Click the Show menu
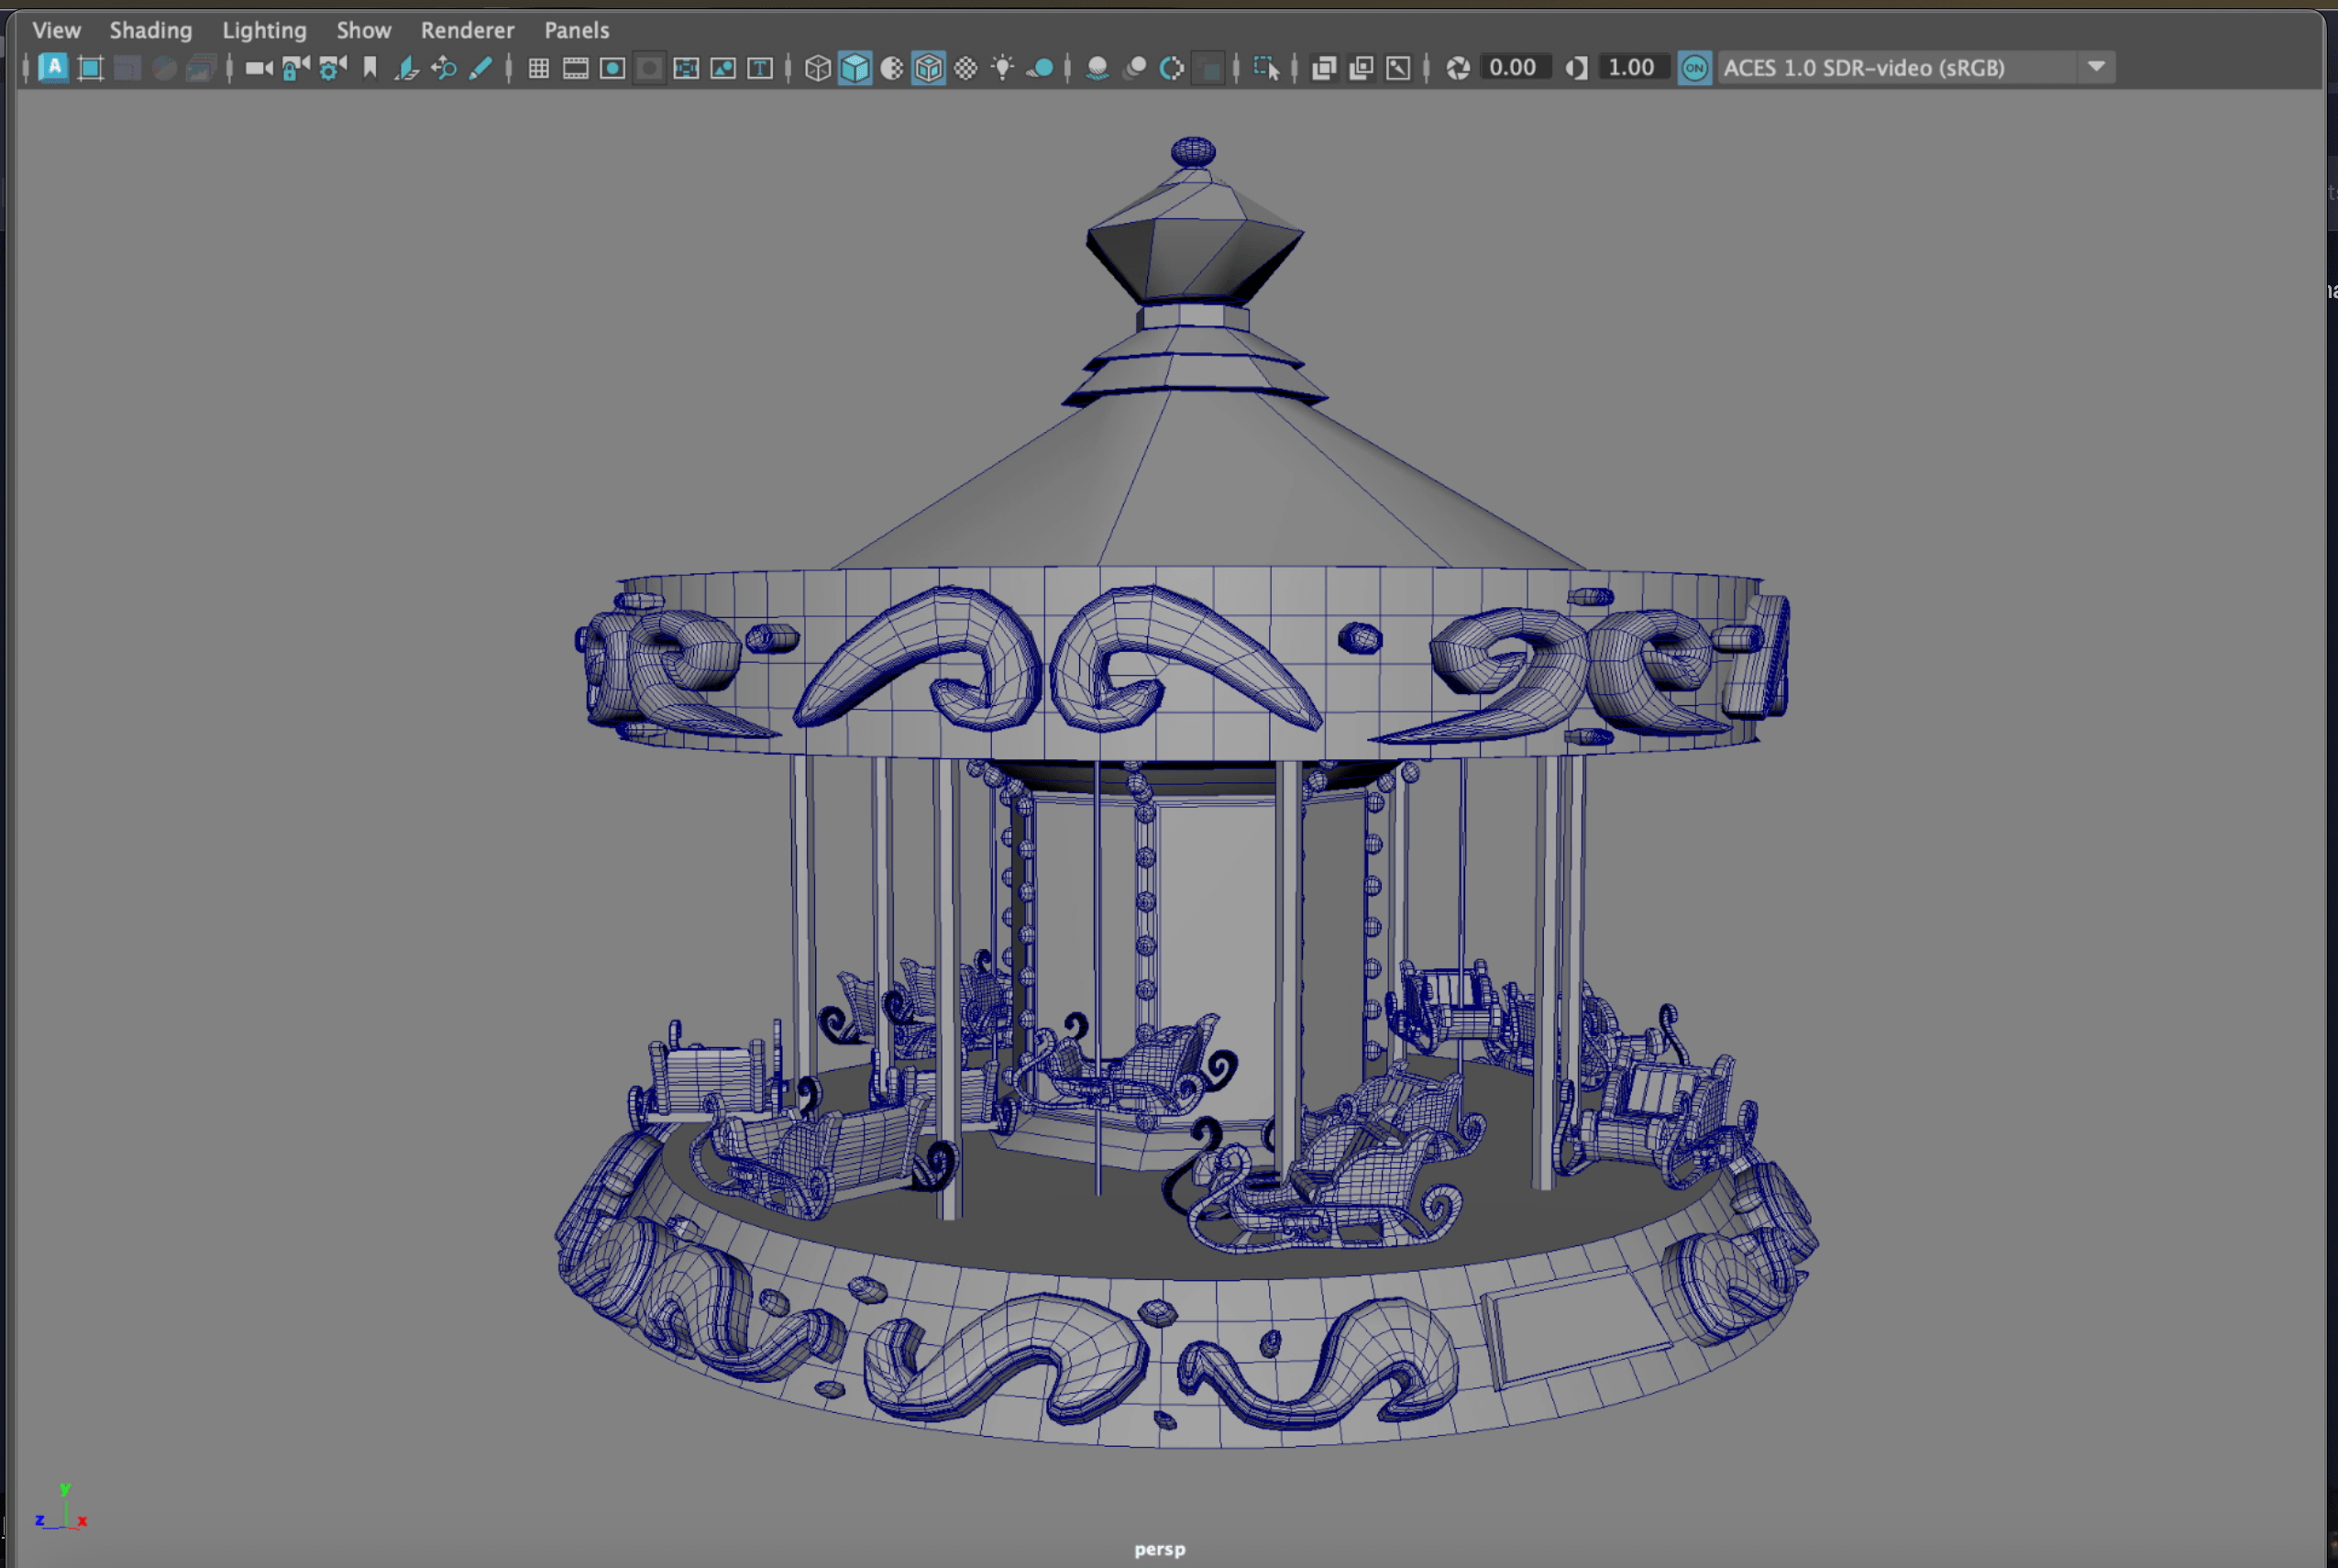This screenshot has height=1568, width=2338. pos(363,30)
